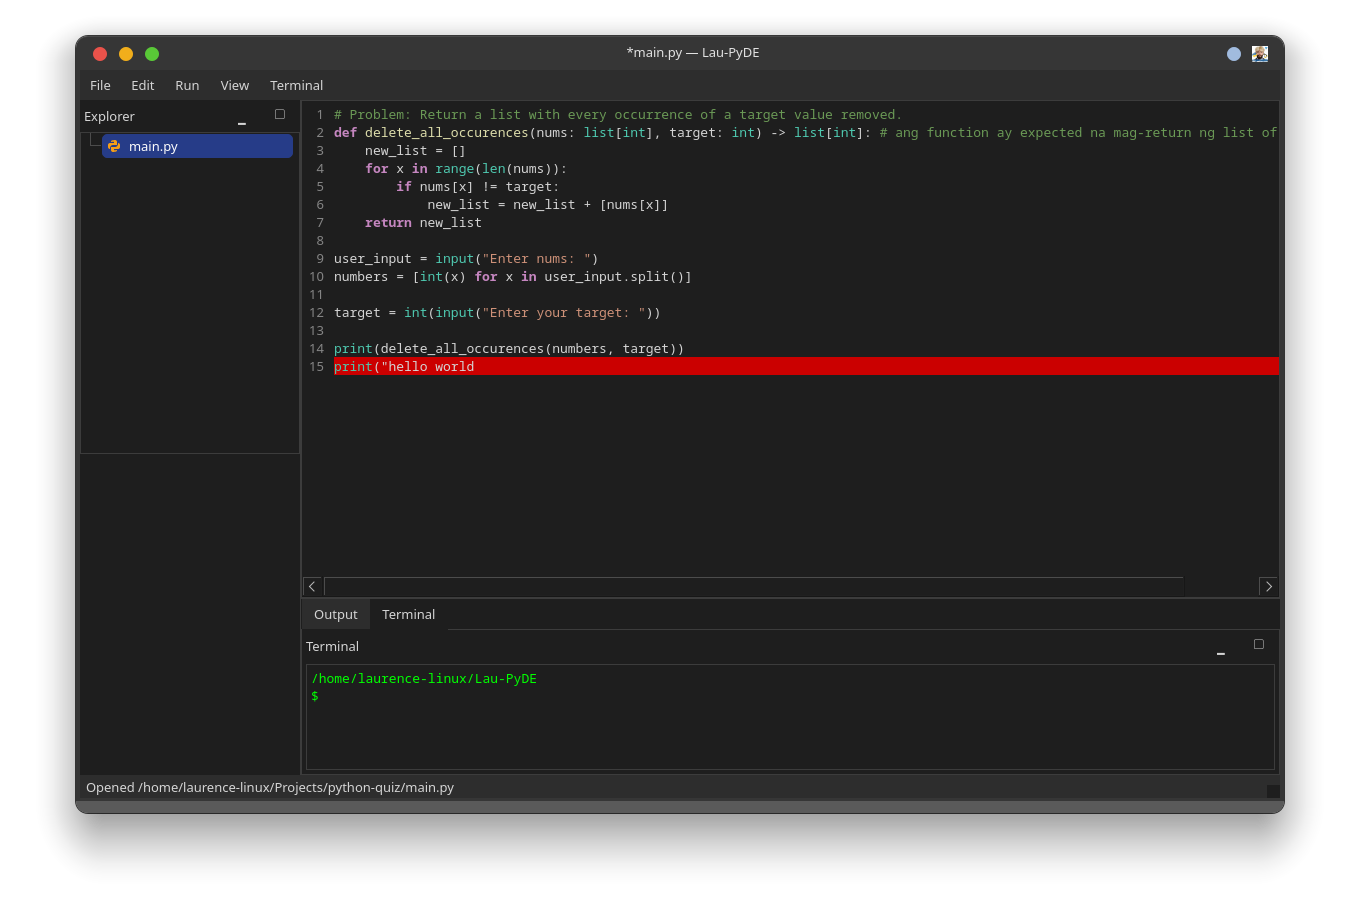
Task: Click the Explorer panel title
Action: pyautogui.click(x=109, y=117)
